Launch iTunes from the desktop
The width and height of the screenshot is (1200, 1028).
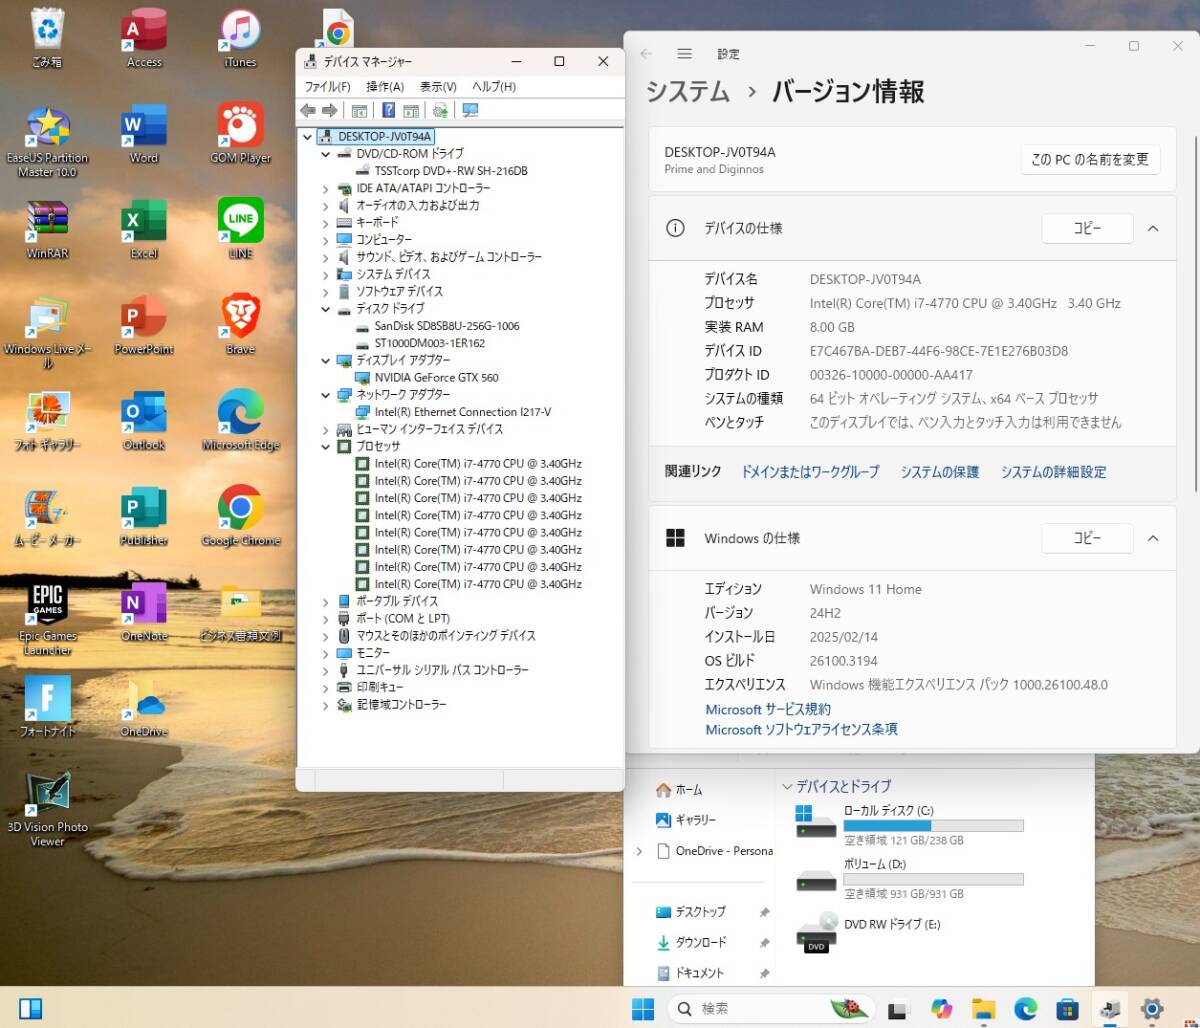click(x=240, y=40)
